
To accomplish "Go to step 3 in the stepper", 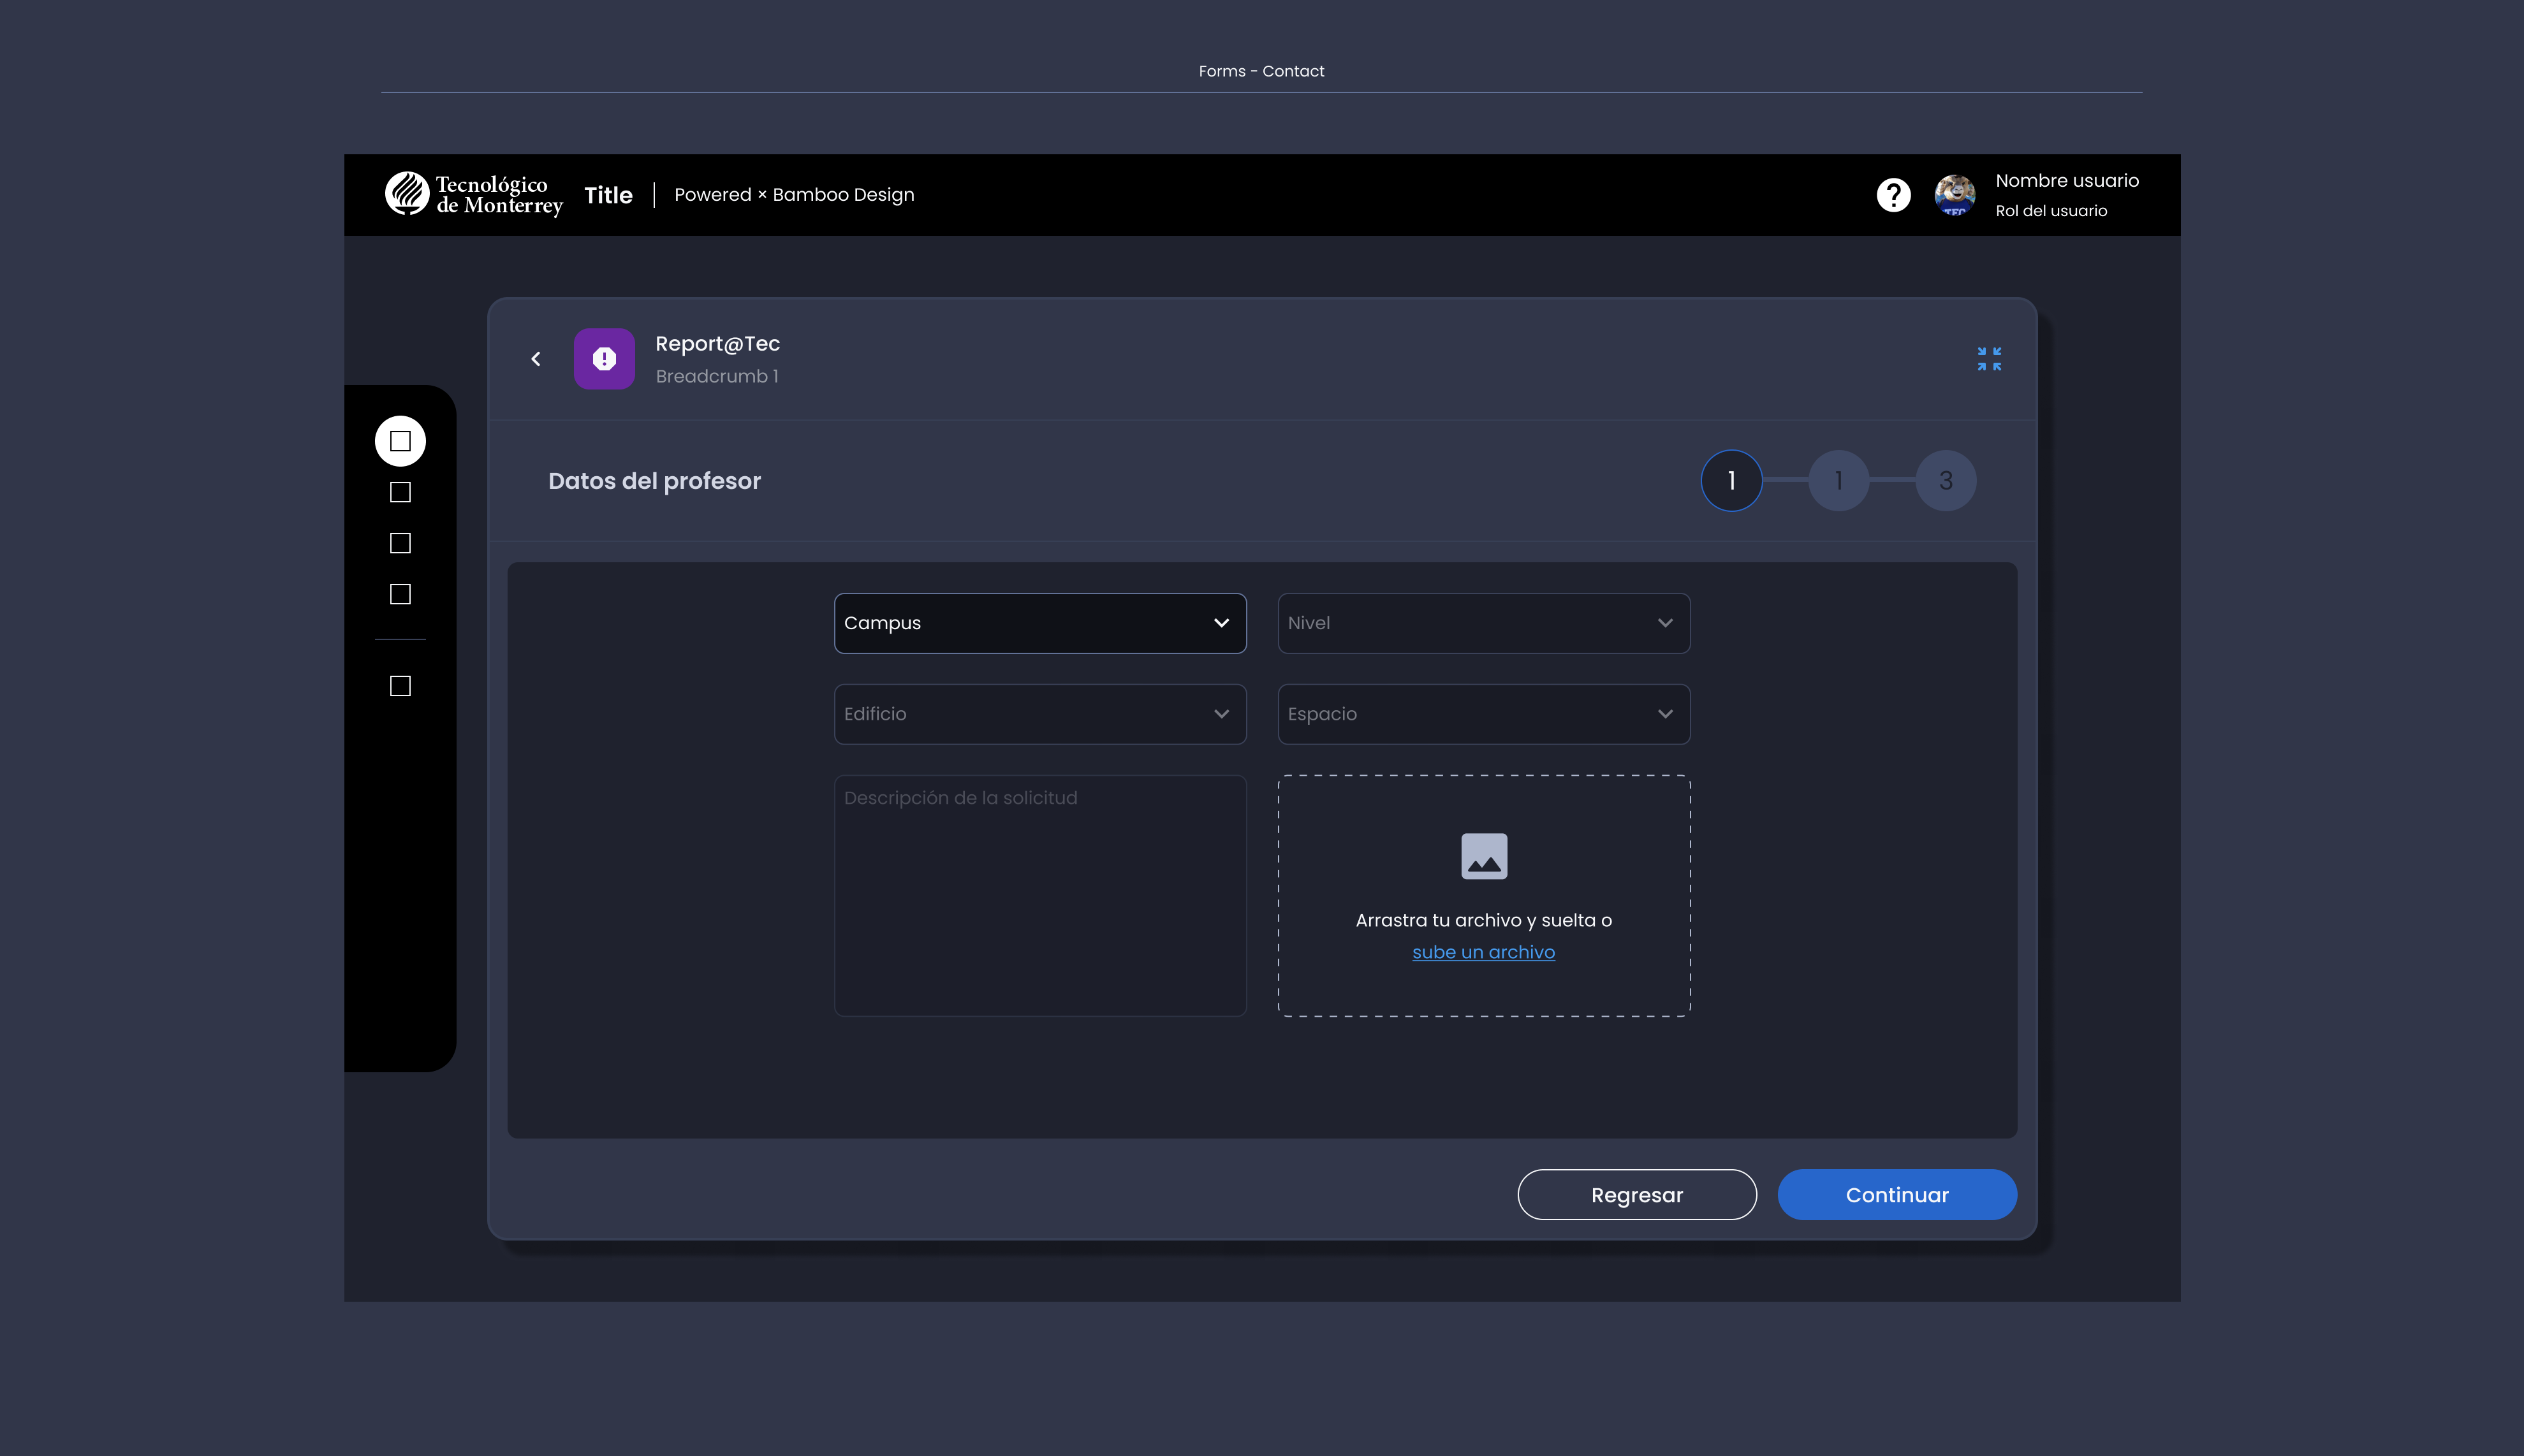I will pos(1945,481).
